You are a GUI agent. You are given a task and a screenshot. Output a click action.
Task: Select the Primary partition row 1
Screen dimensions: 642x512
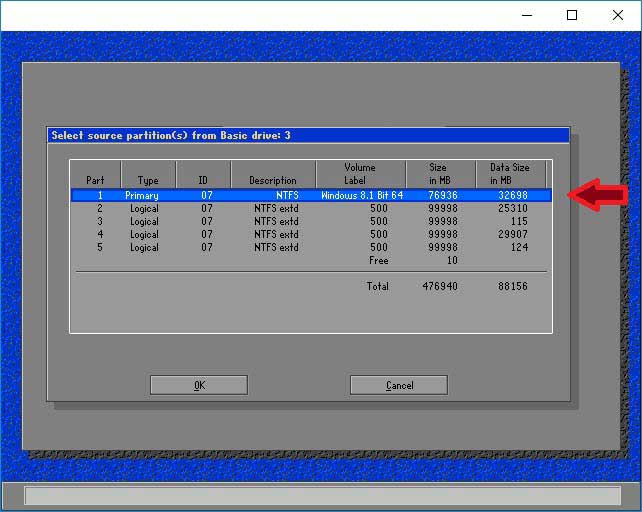point(310,195)
